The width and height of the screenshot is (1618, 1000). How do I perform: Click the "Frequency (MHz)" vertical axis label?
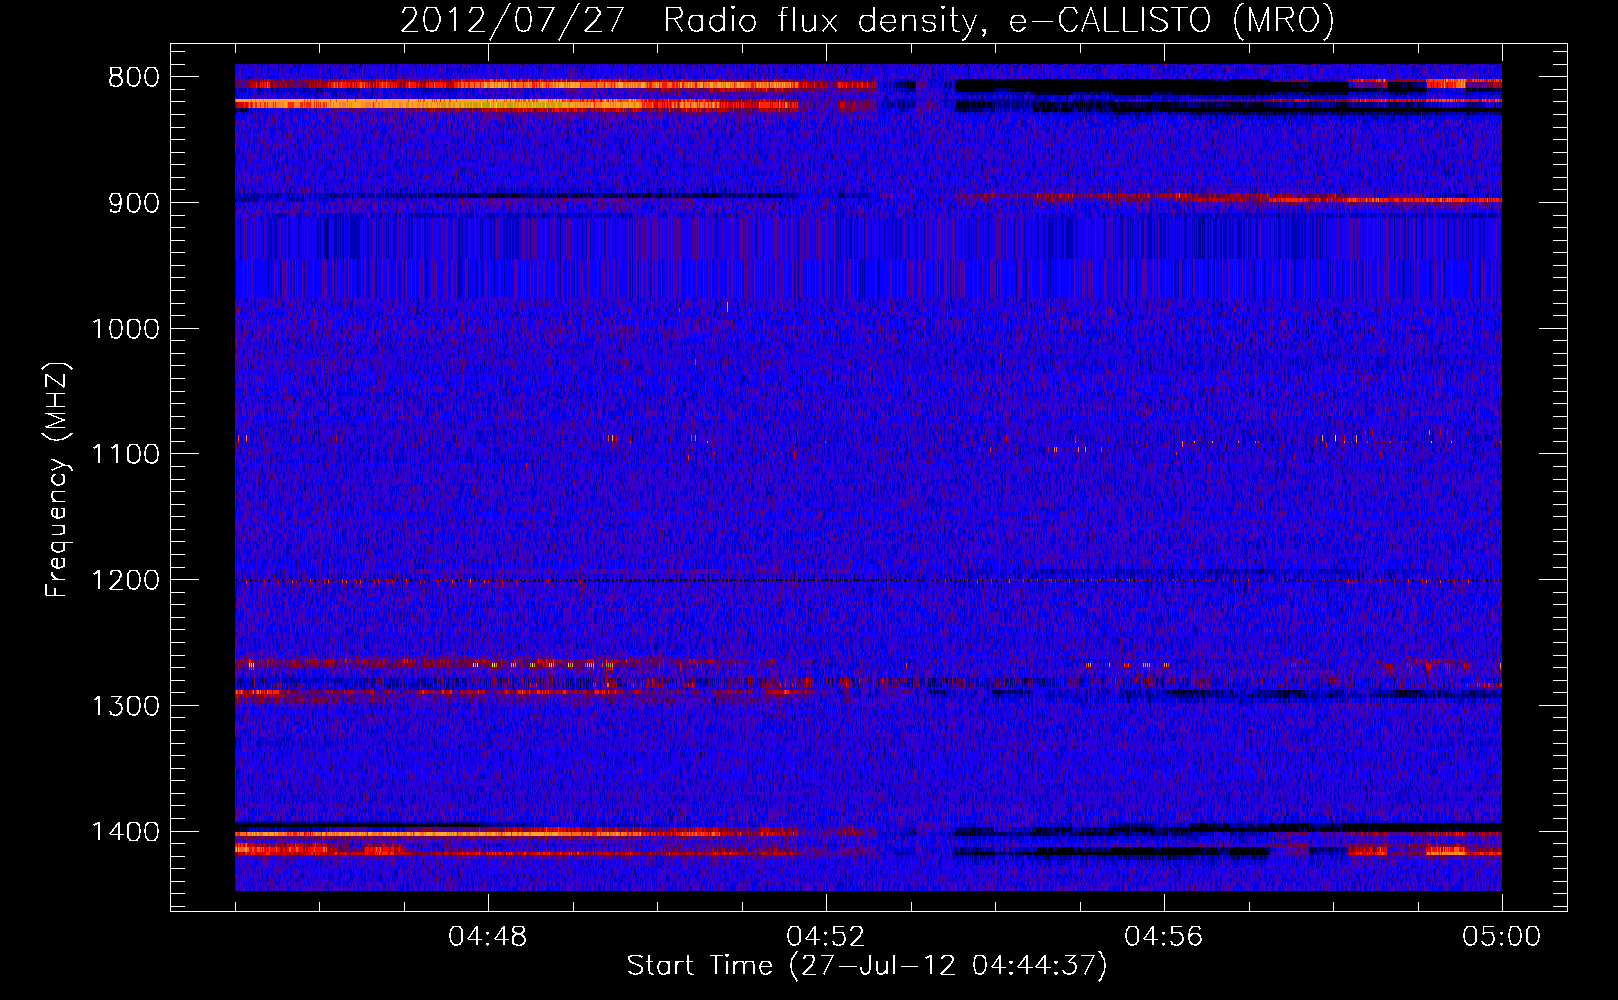58,480
